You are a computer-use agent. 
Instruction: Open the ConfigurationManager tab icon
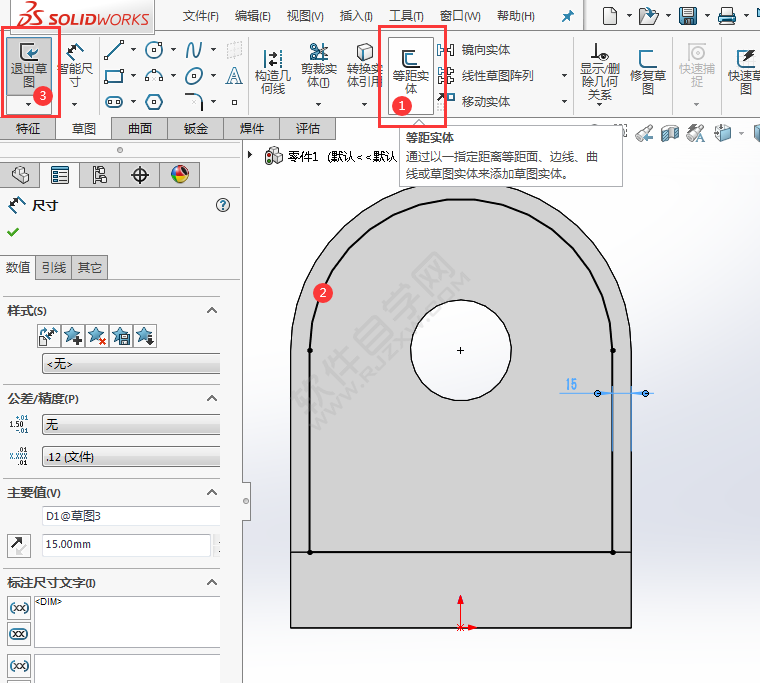(99, 175)
